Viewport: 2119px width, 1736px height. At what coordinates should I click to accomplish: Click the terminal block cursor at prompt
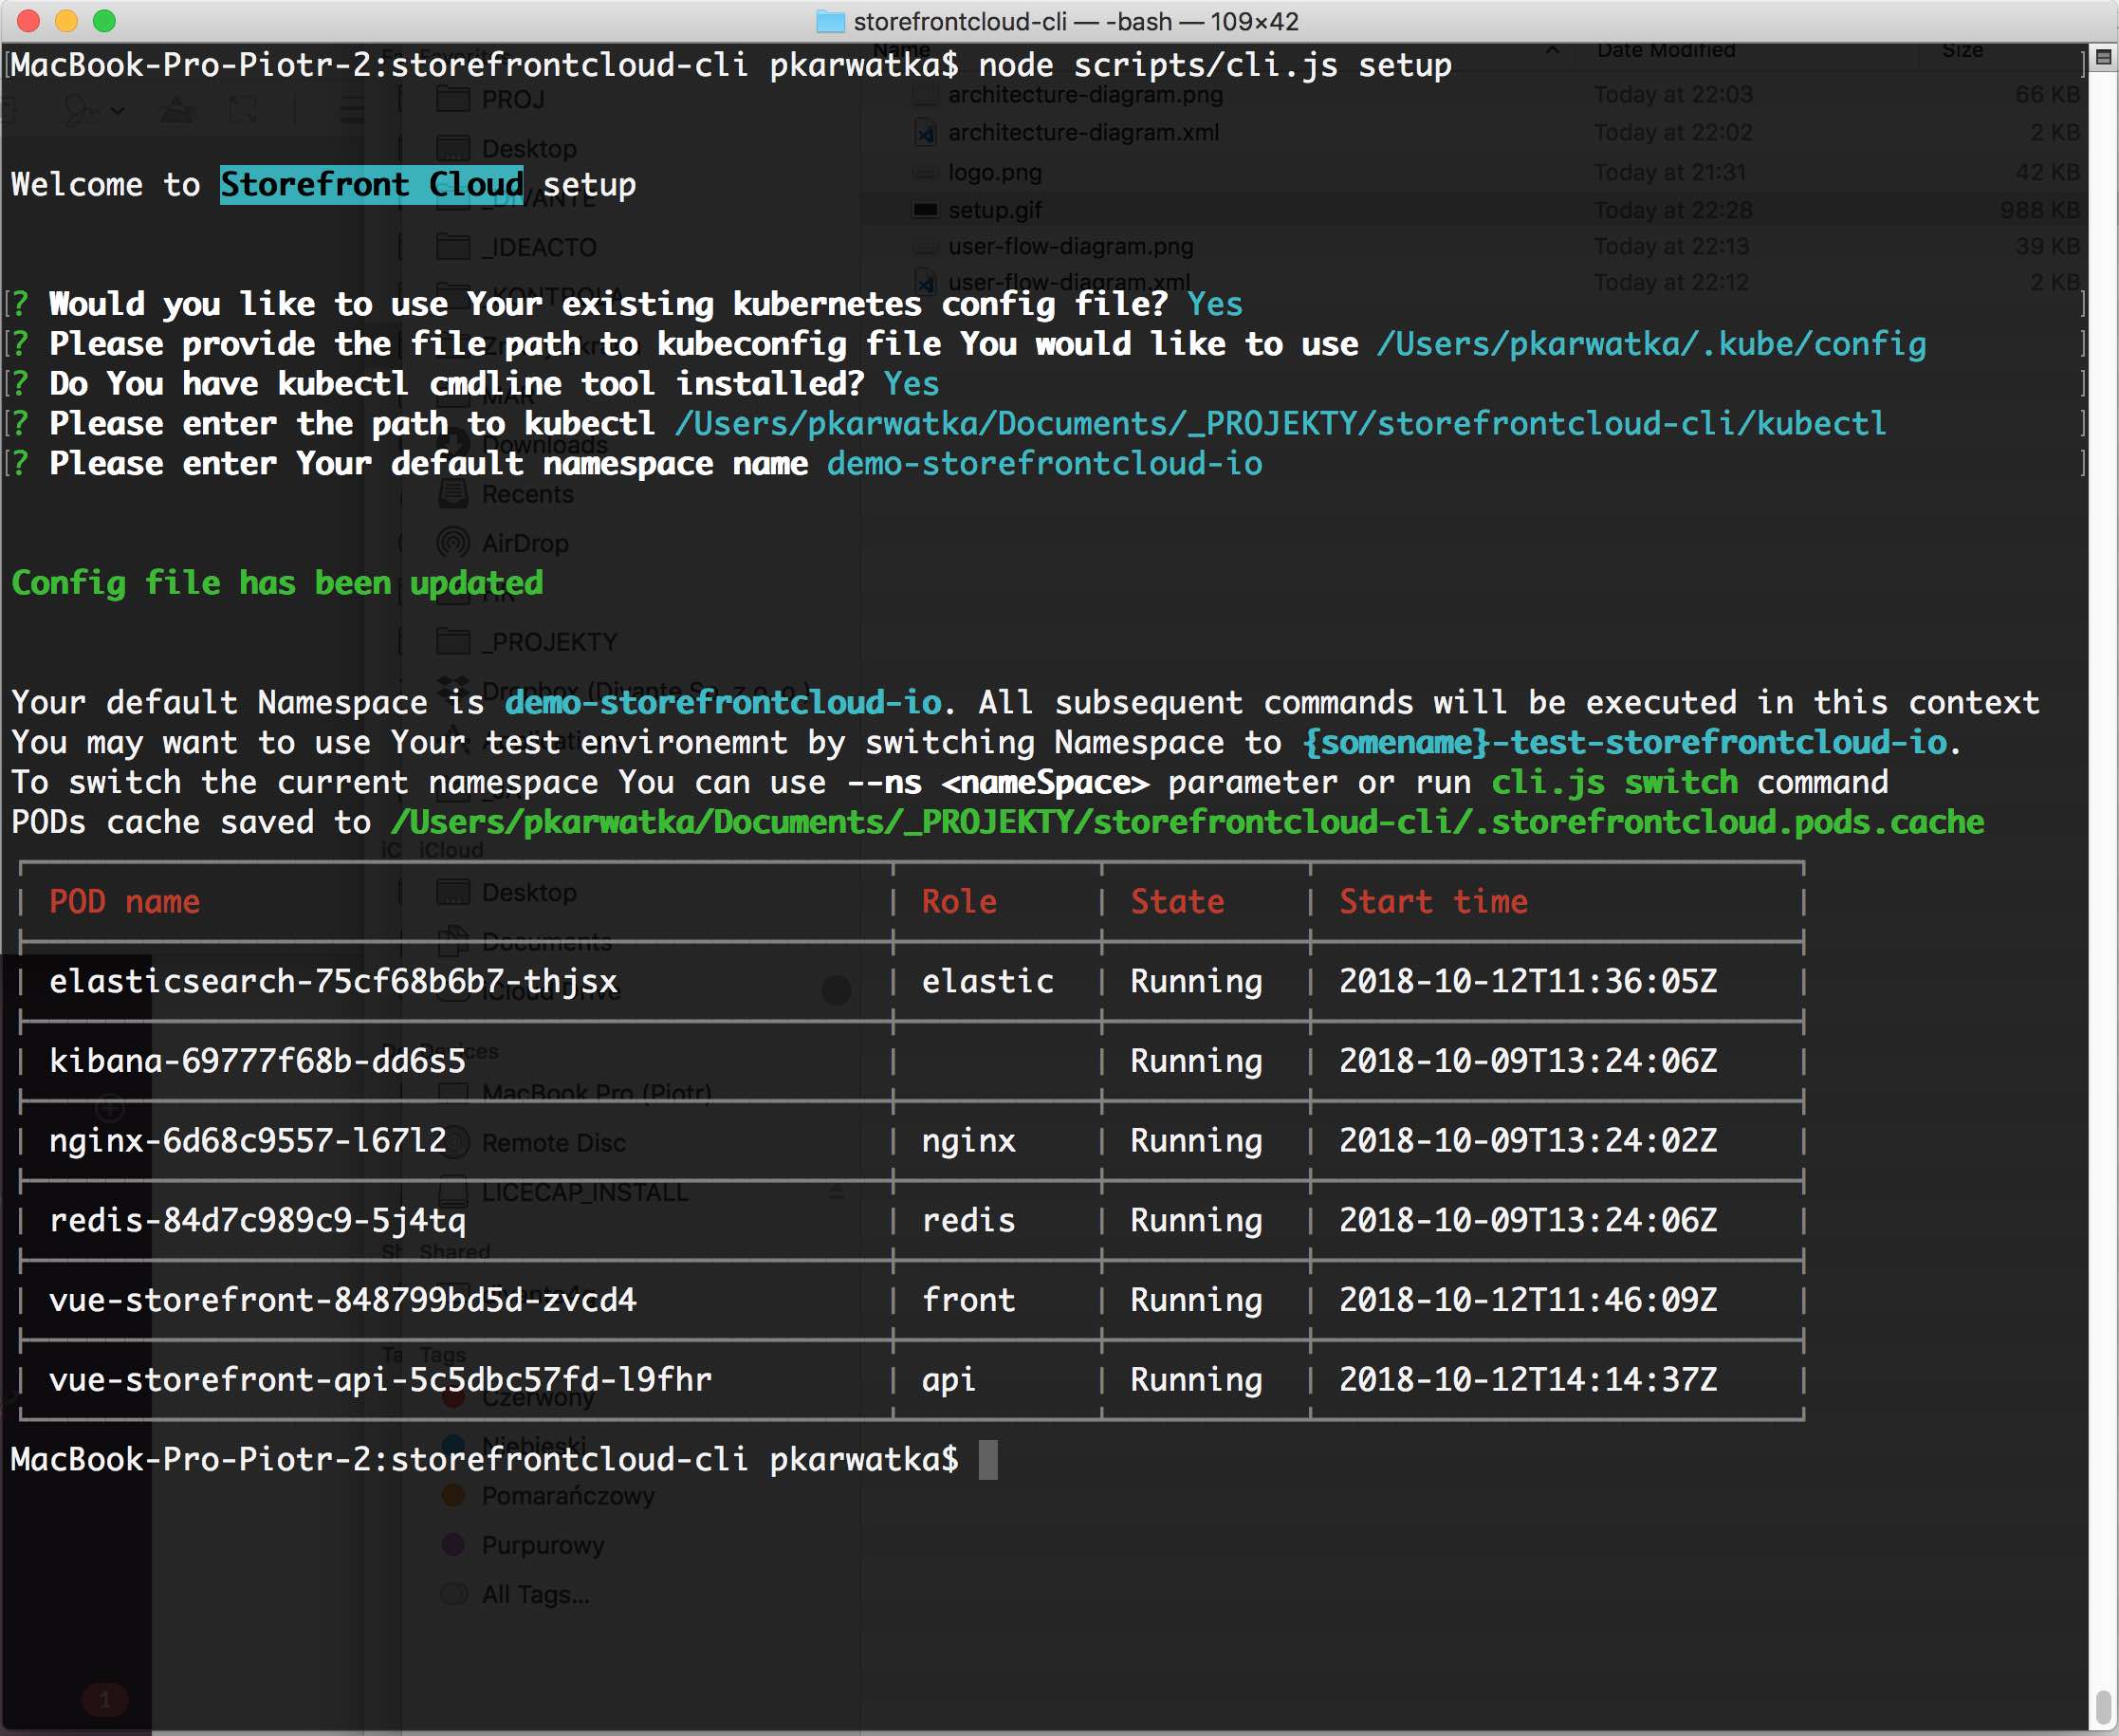click(x=987, y=1460)
